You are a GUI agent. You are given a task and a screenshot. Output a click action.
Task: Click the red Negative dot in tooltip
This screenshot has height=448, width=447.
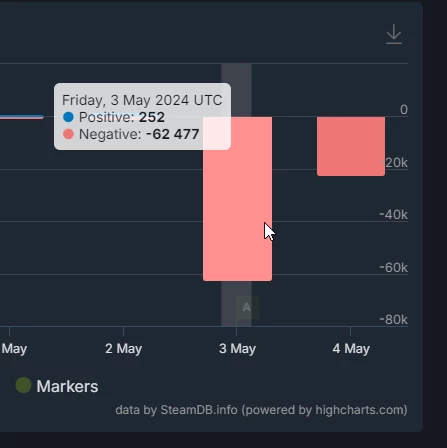click(68, 134)
